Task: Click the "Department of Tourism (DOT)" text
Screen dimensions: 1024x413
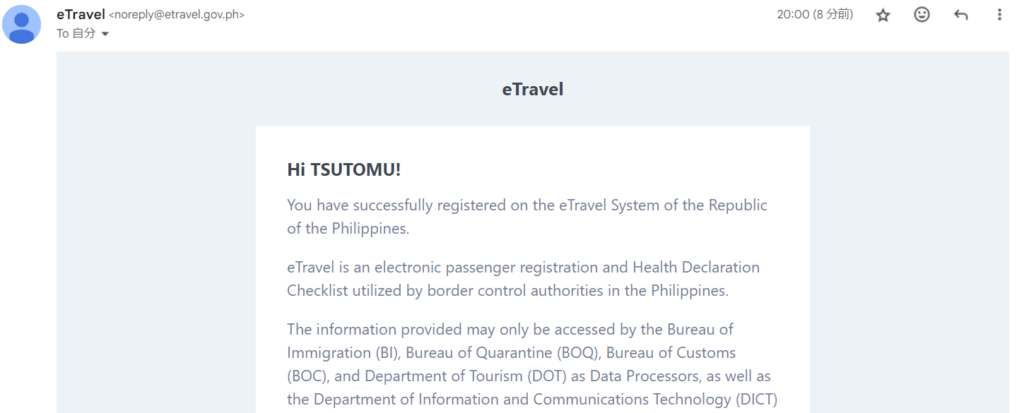Action: tap(461, 375)
